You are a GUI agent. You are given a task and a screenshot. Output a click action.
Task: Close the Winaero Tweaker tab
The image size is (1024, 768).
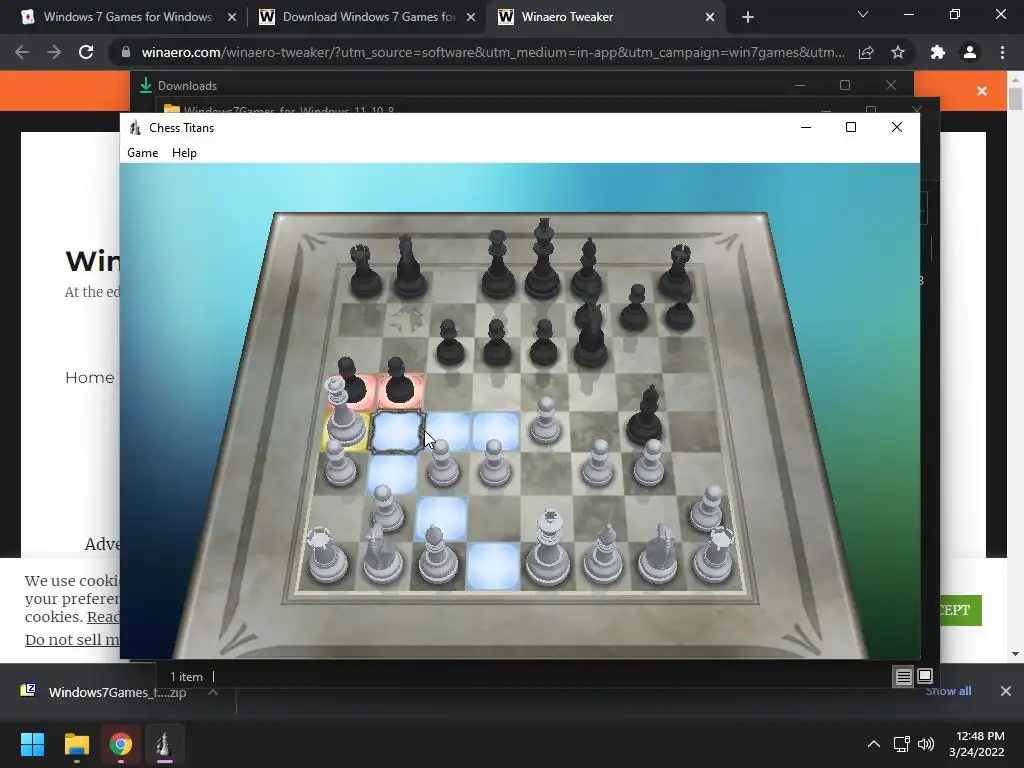pos(710,18)
